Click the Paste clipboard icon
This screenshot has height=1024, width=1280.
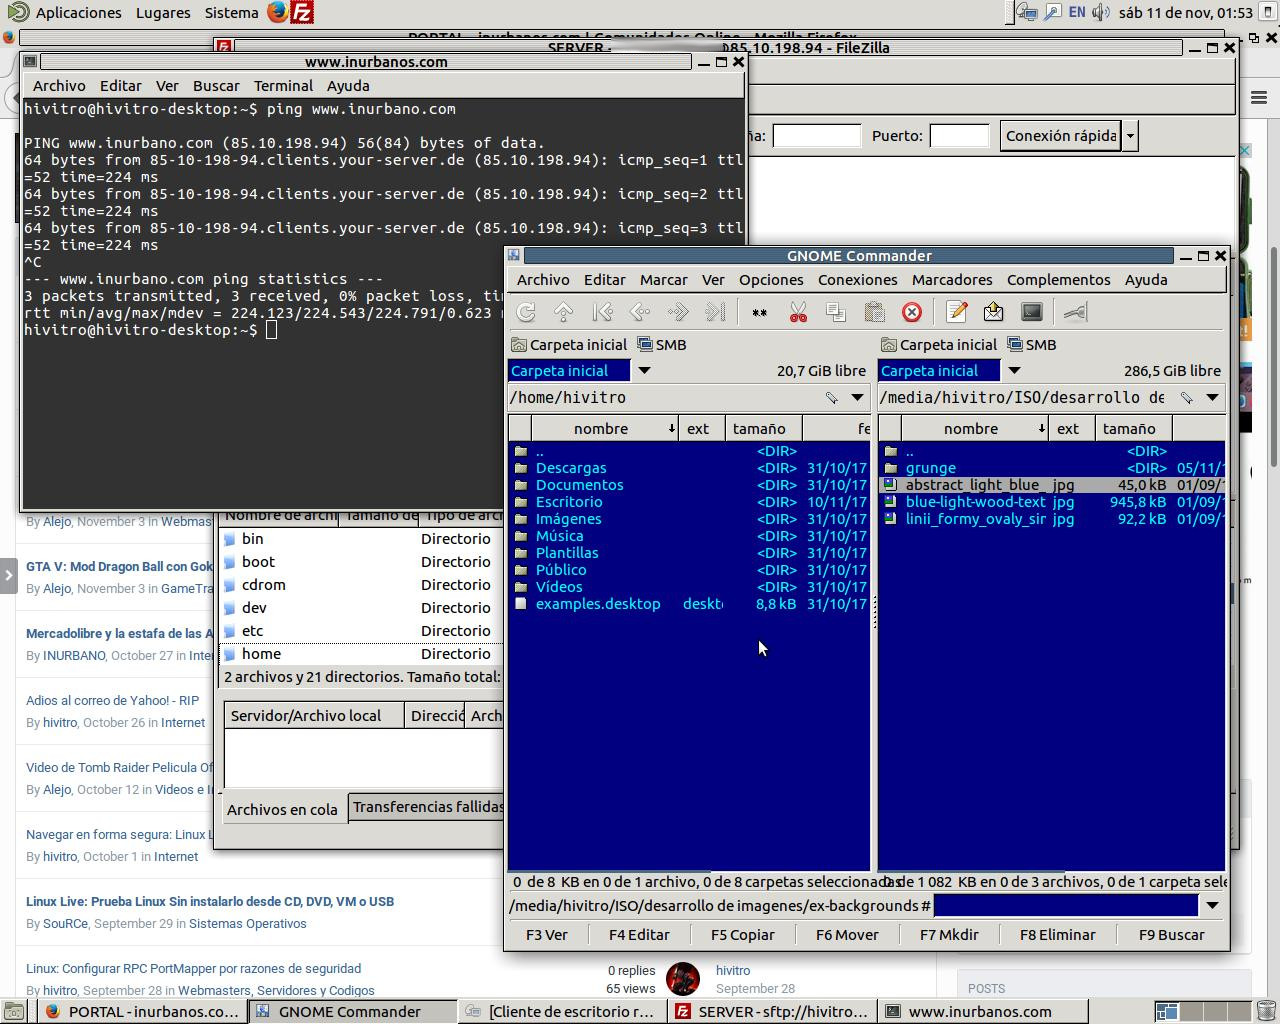[874, 312]
